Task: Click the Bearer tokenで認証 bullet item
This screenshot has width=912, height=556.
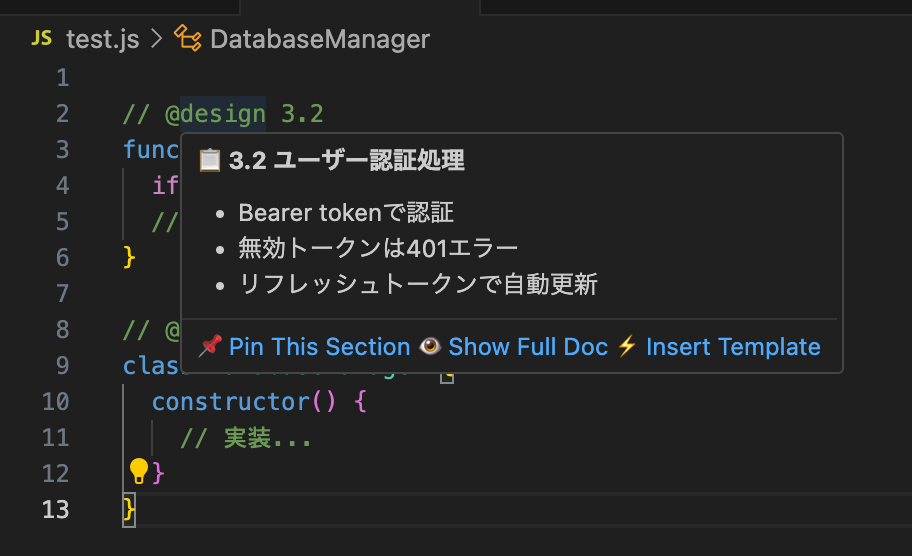Action: point(346,213)
